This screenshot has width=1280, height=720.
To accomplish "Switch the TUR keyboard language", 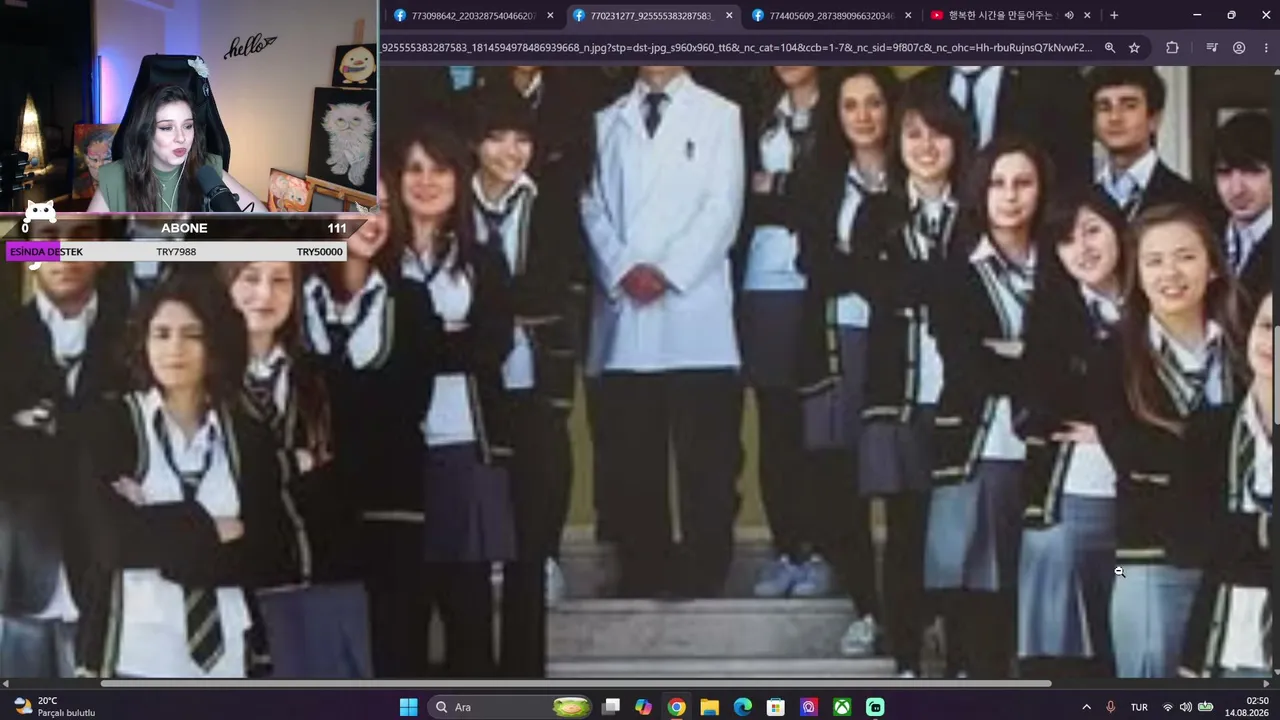I will 1139,707.
